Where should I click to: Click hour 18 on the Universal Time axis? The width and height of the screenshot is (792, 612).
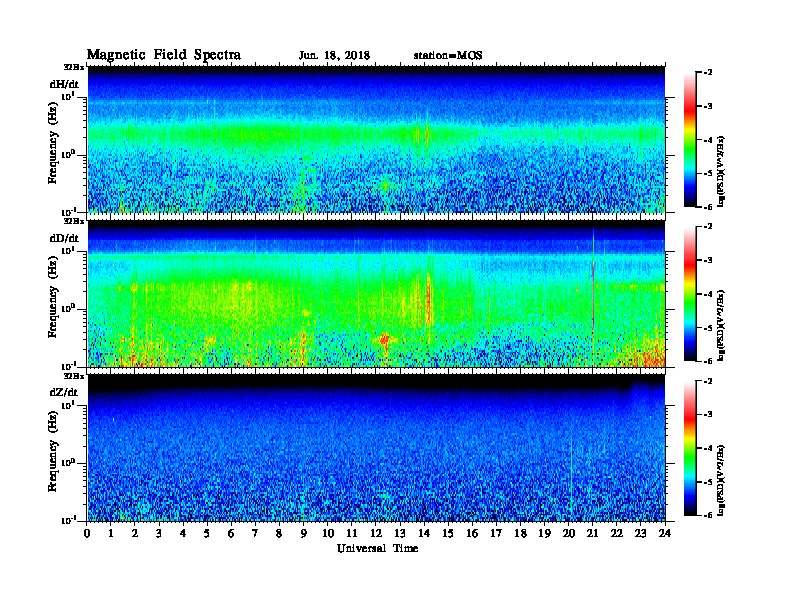click(520, 533)
